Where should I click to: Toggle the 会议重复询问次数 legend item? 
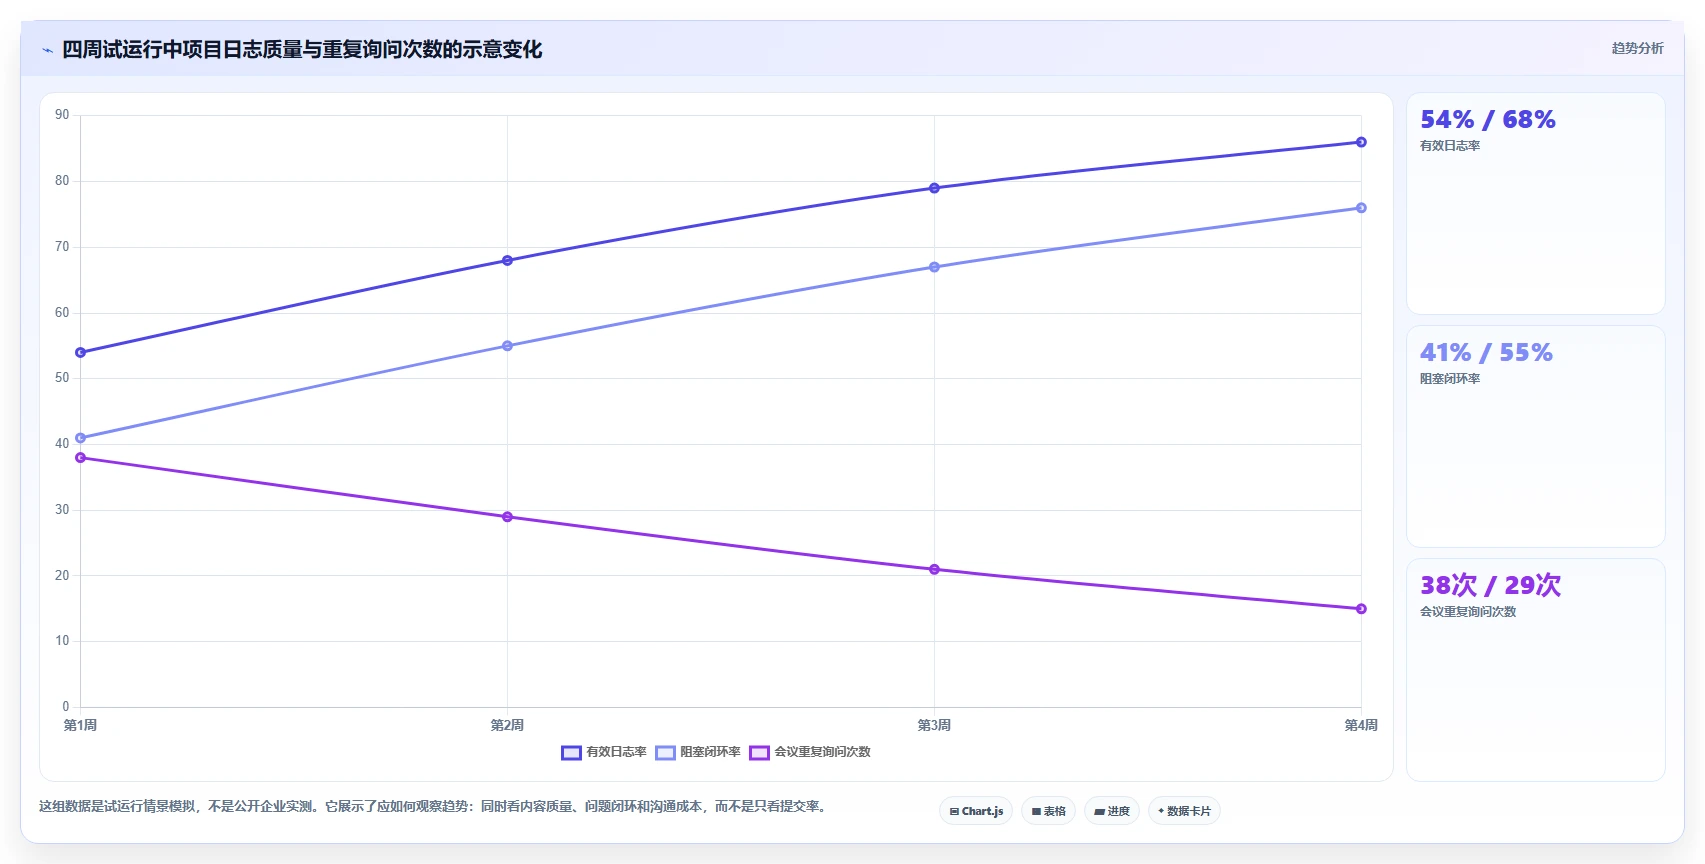(x=810, y=752)
